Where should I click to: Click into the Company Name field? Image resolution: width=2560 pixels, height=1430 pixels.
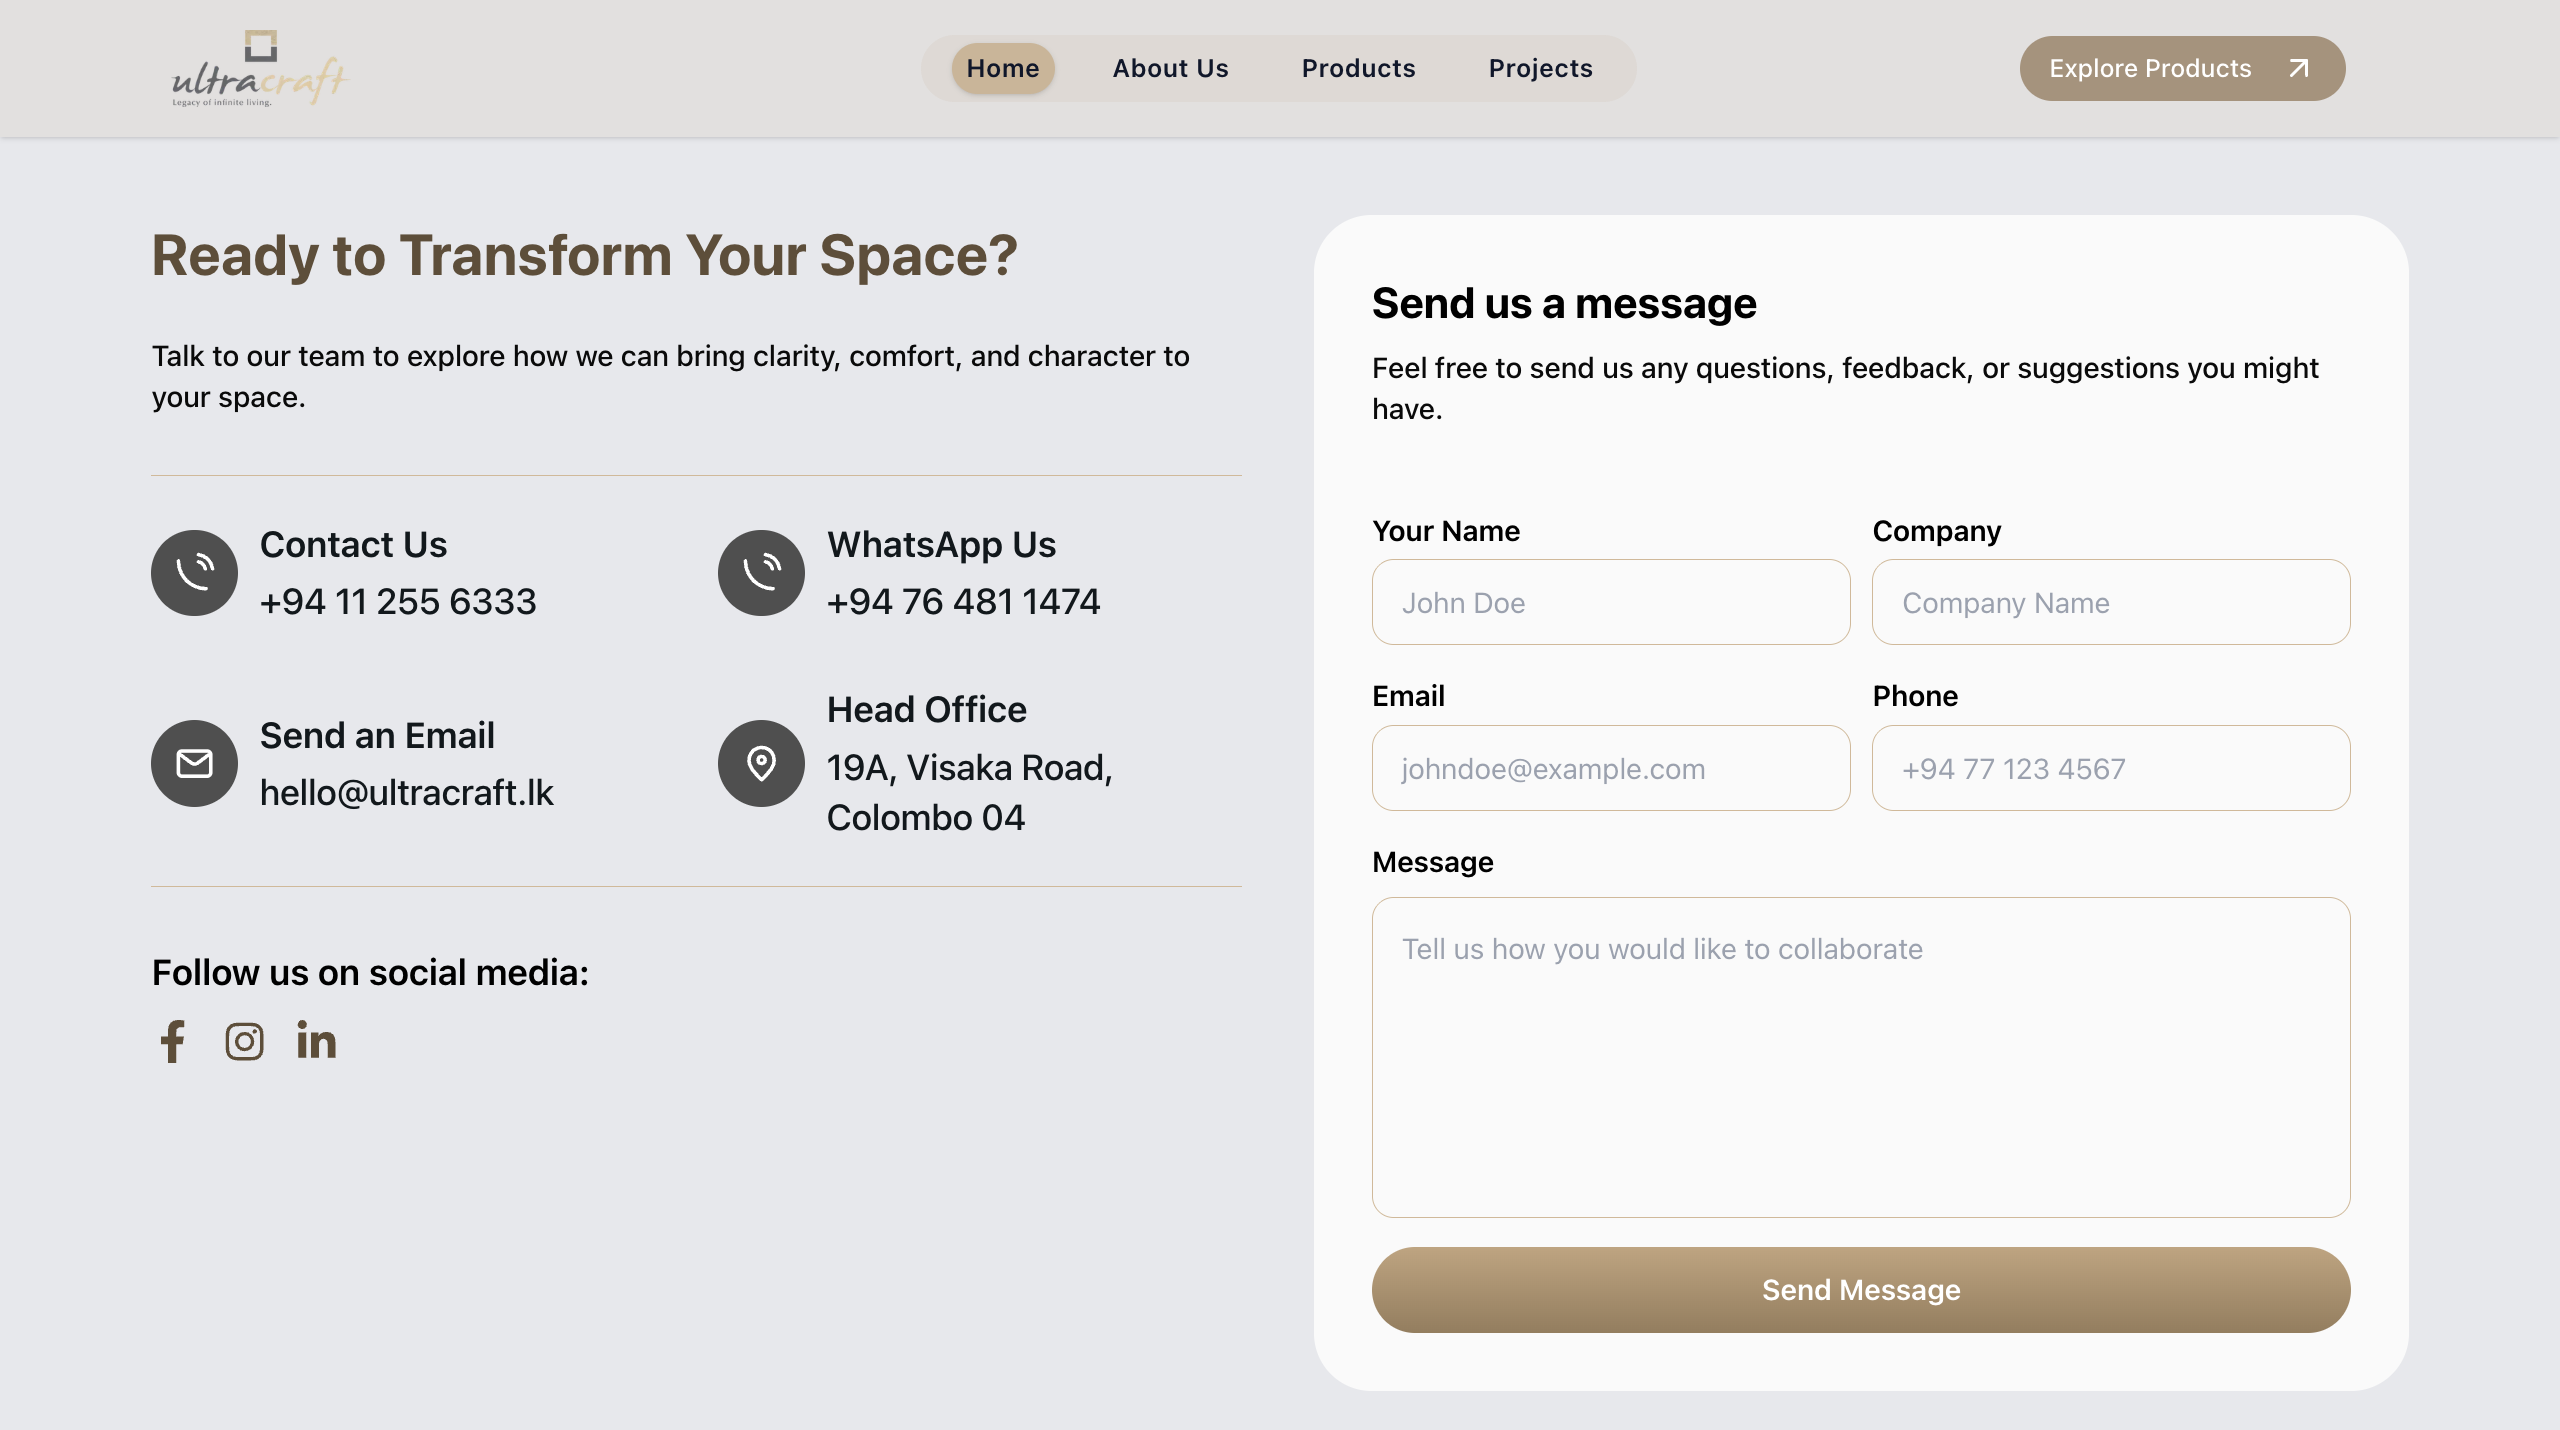pyautogui.click(x=2110, y=602)
